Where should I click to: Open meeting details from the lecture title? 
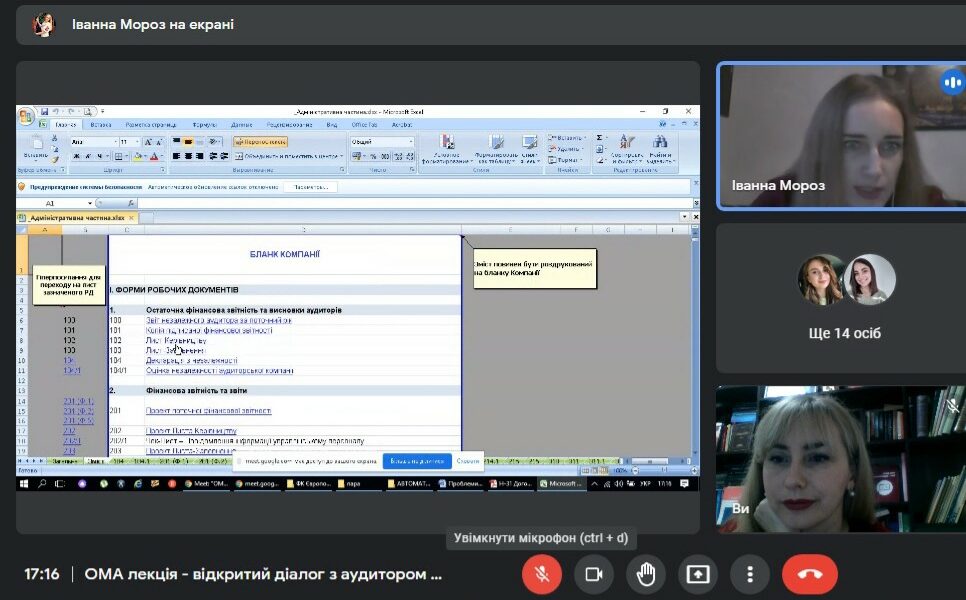[263, 574]
